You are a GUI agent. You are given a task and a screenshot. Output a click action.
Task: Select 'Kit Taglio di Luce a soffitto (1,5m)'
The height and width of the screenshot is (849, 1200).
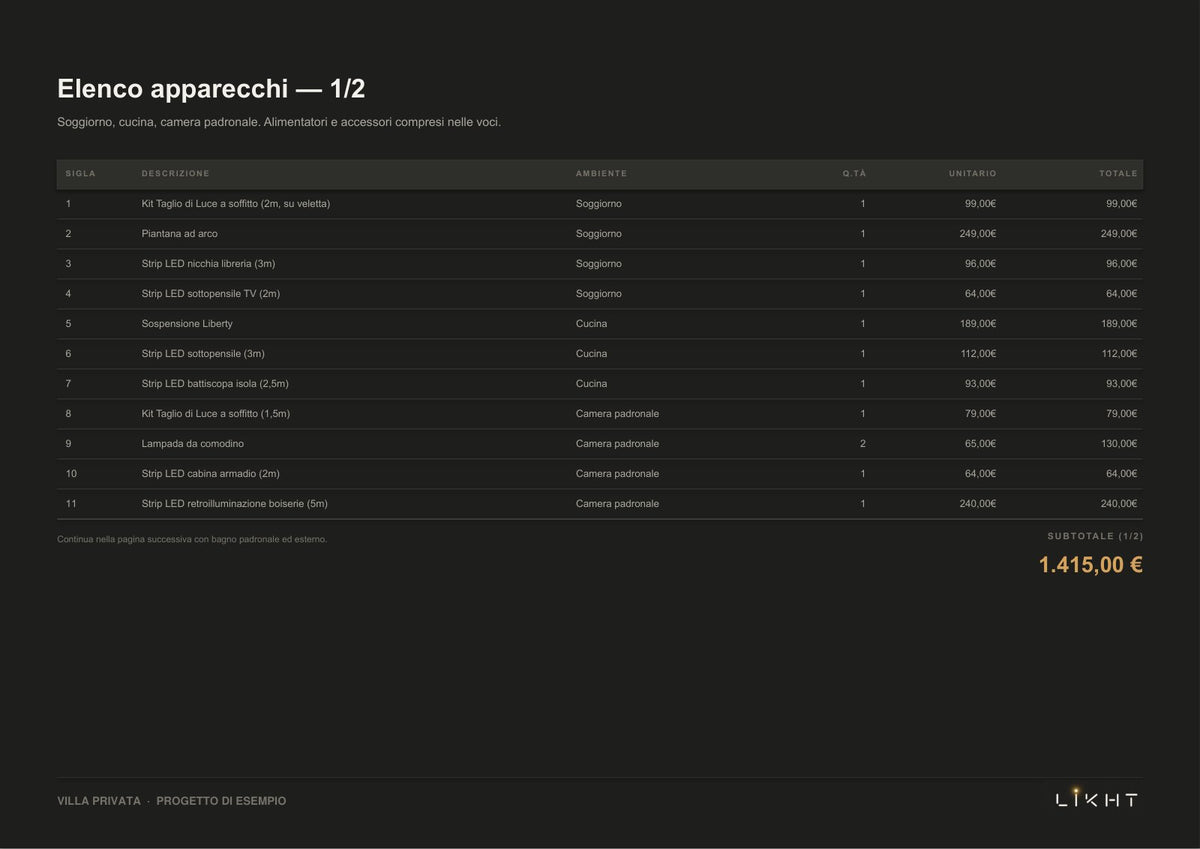point(216,414)
